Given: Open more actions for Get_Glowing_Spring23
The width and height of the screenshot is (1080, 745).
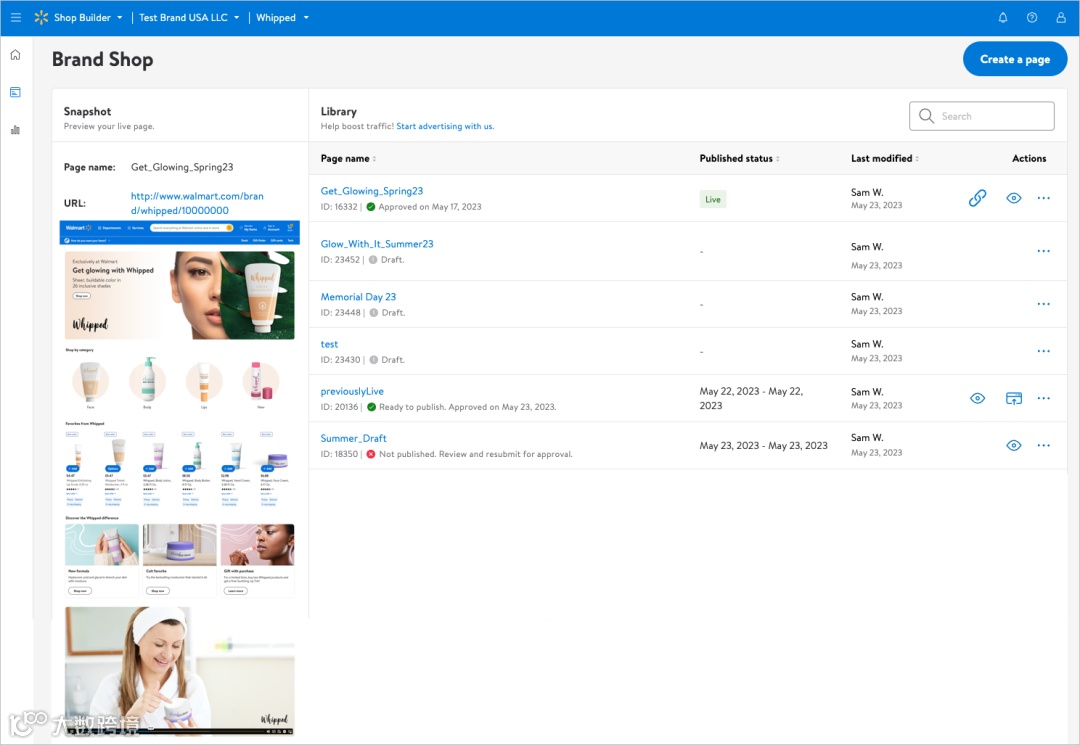Looking at the screenshot, I should pyautogui.click(x=1043, y=198).
